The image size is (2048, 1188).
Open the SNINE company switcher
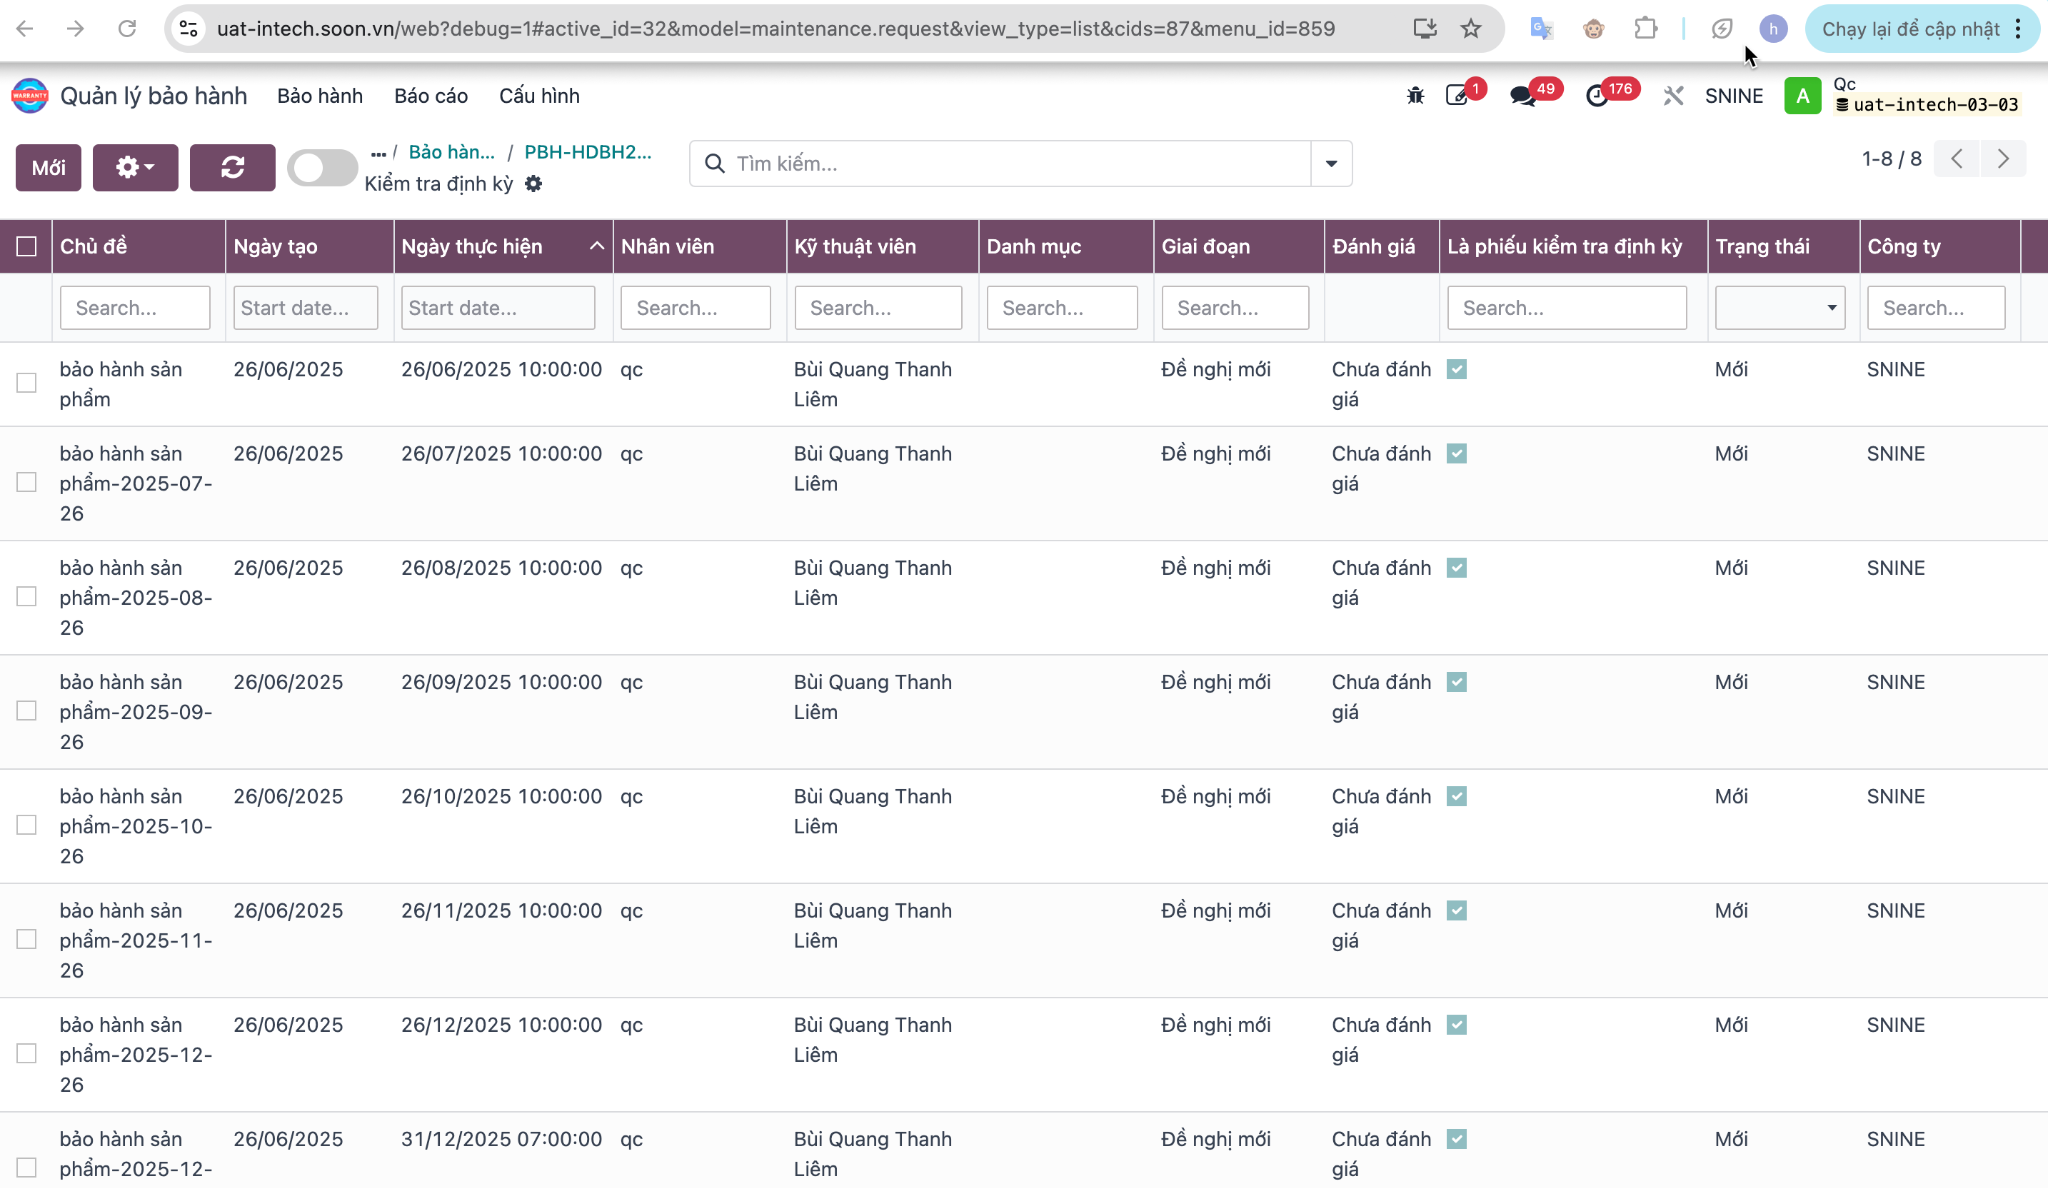pyautogui.click(x=1734, y=96)
